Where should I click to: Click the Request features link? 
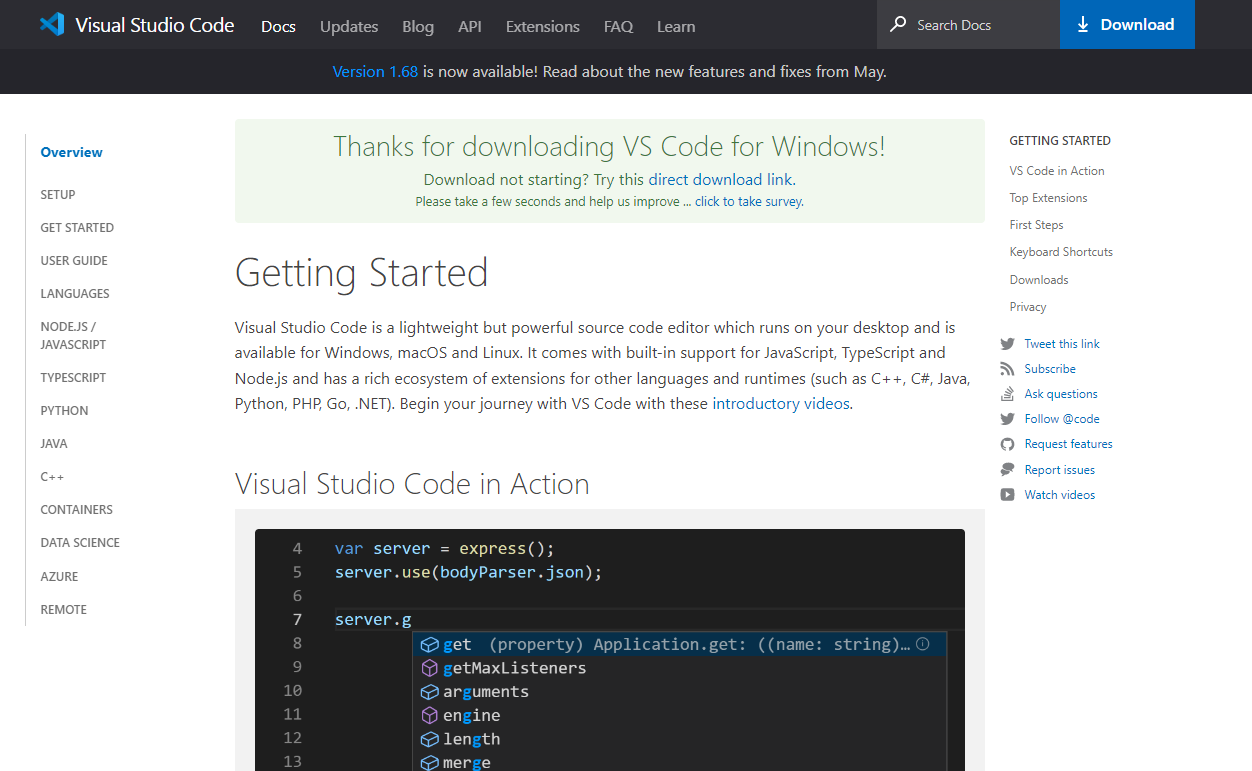tap(1068, 444)
